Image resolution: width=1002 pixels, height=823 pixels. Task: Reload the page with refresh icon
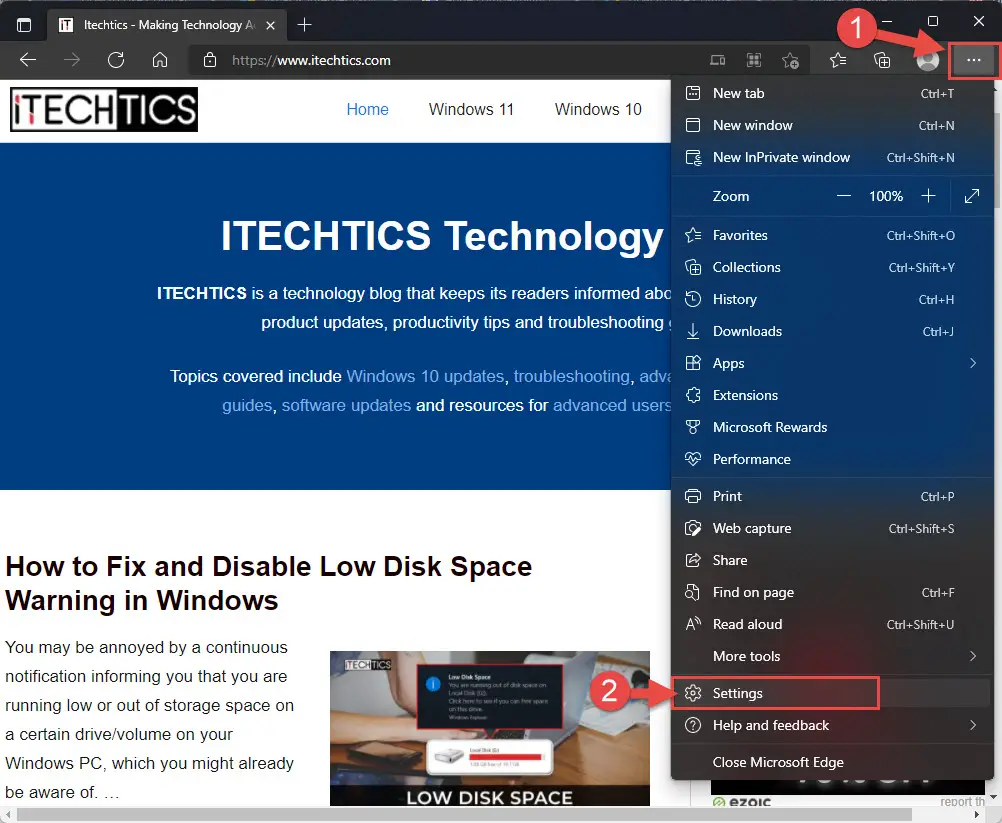(116, 60)
